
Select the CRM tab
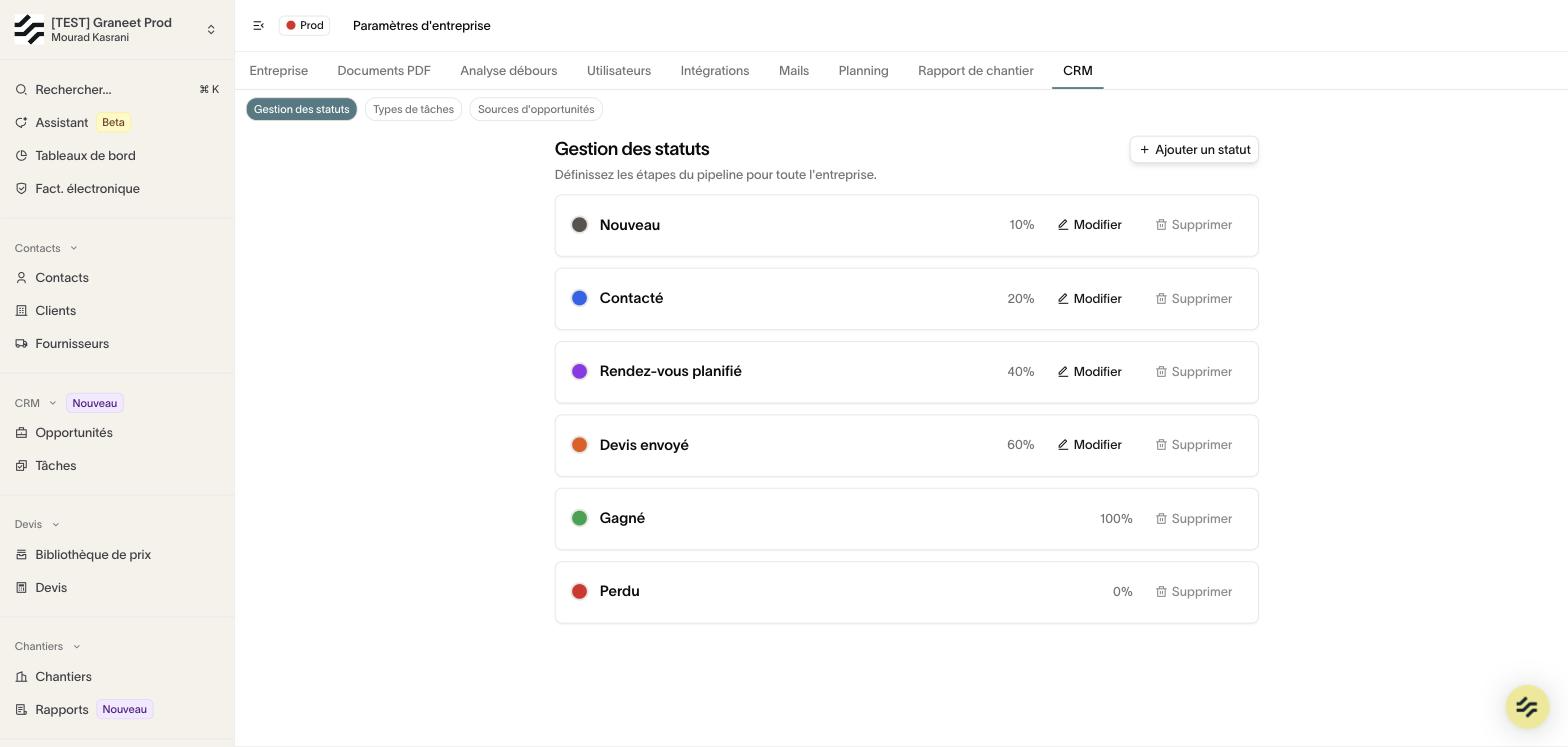(1078, 71)
